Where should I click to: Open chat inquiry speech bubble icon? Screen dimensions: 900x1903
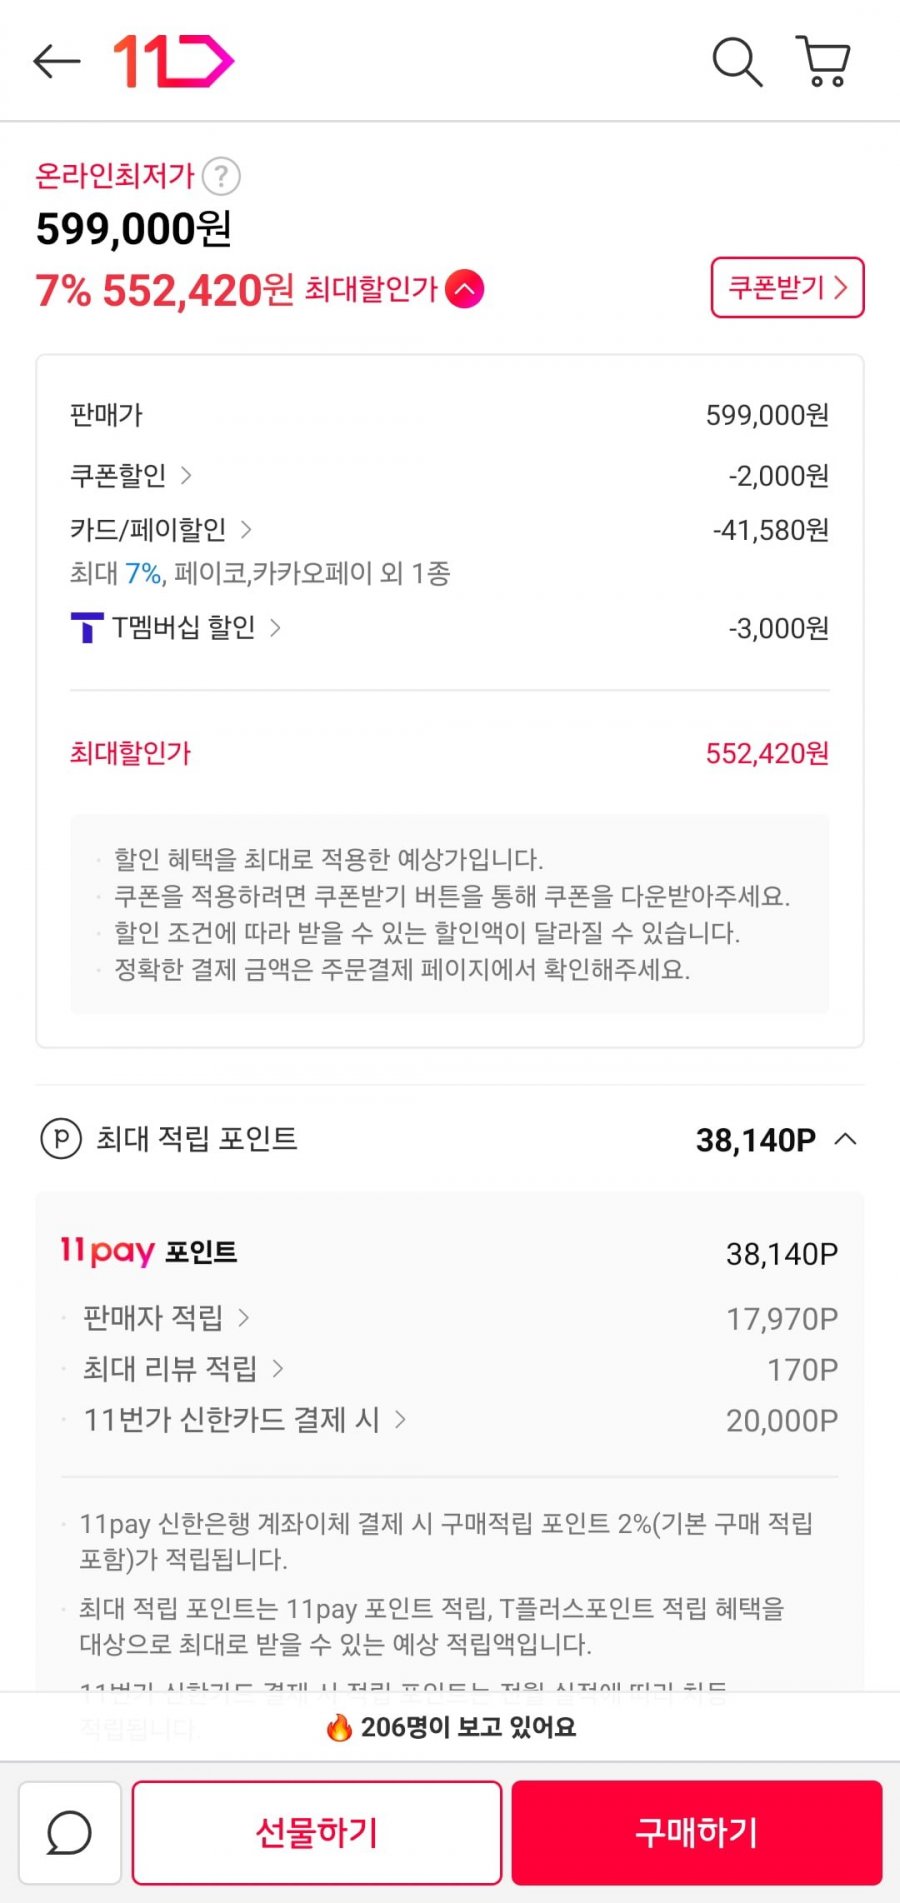tap(70, 1833)
